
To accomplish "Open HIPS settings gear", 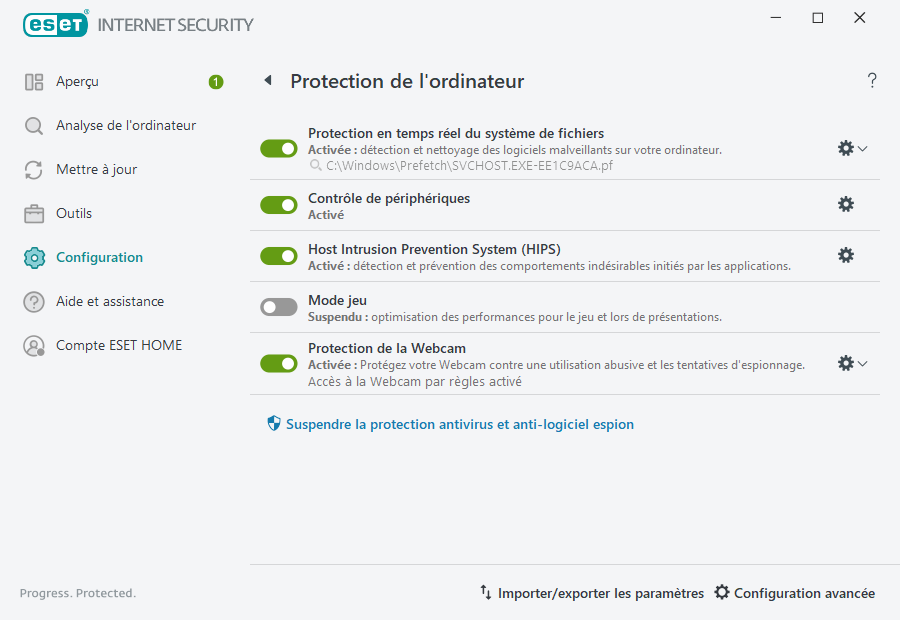I will tap(846, 255).
